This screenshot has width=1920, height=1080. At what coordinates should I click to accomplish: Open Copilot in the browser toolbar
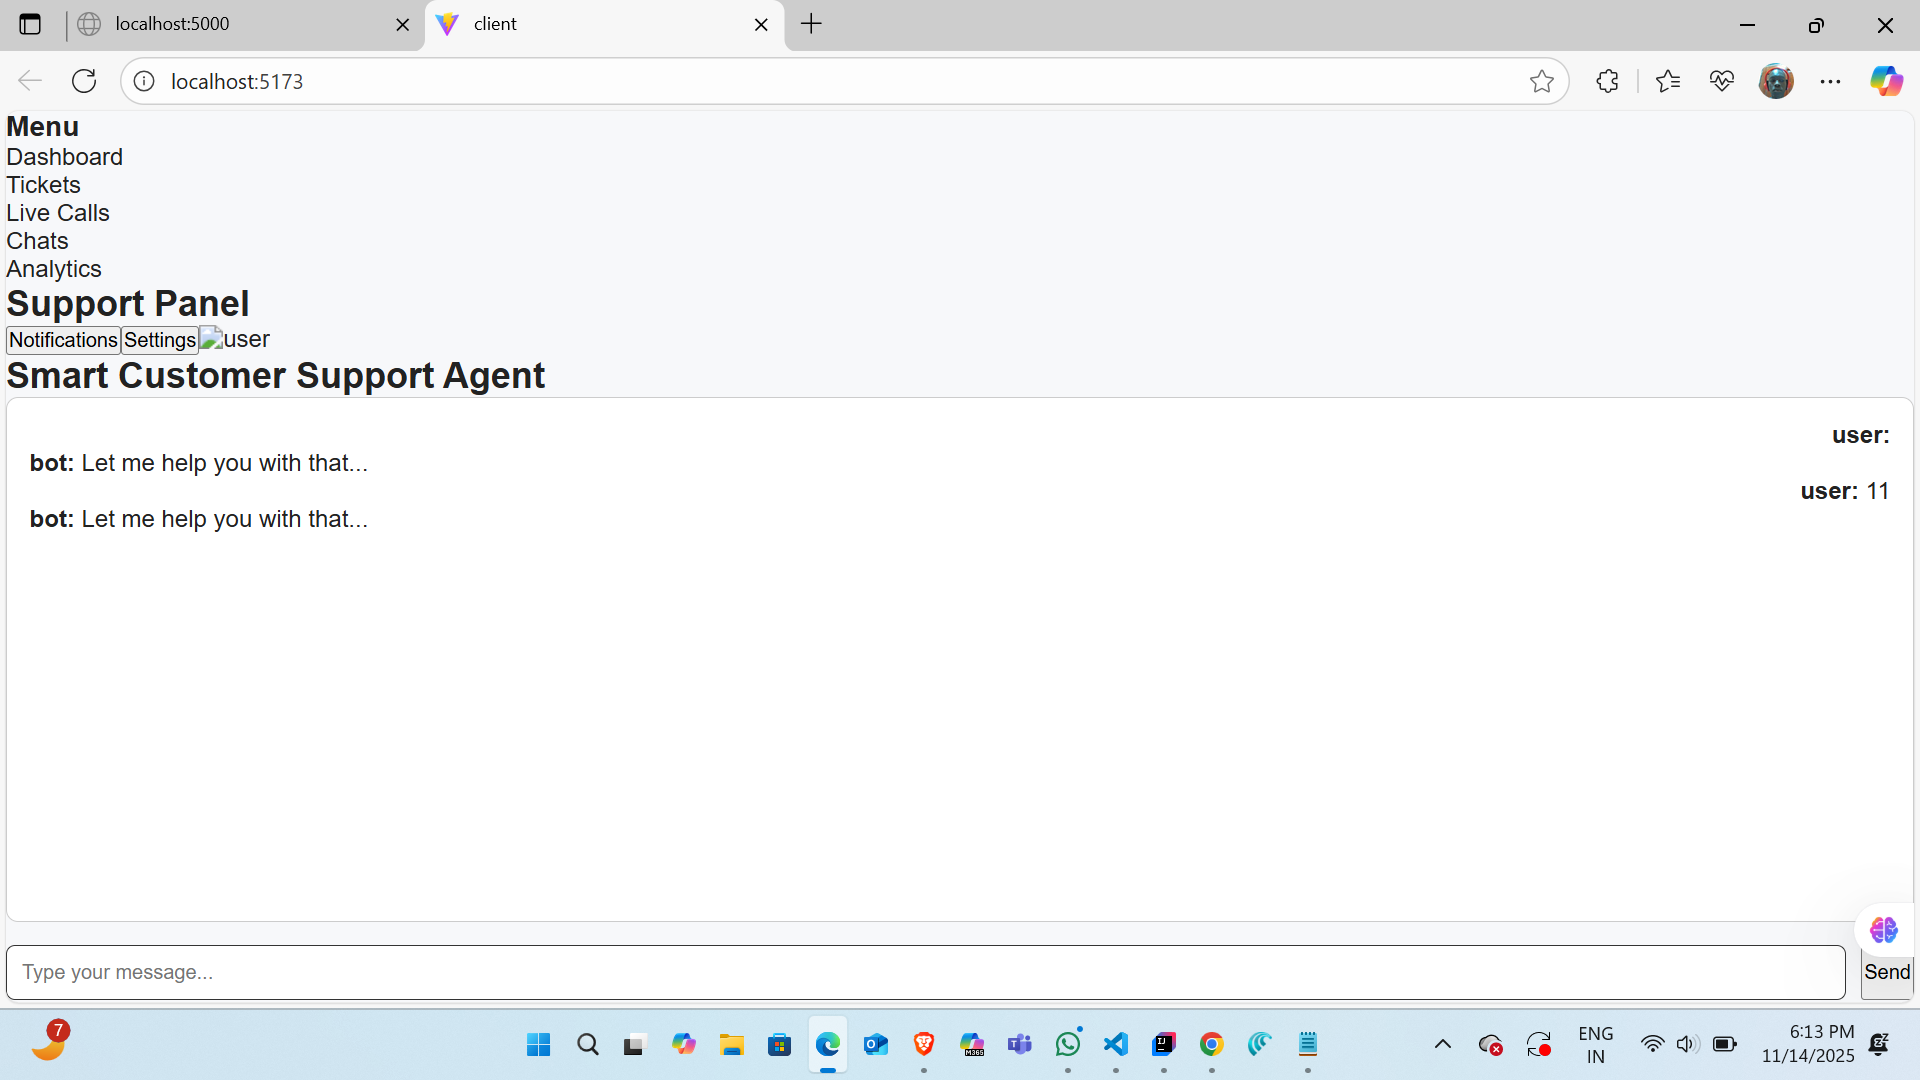(1888, 81)
